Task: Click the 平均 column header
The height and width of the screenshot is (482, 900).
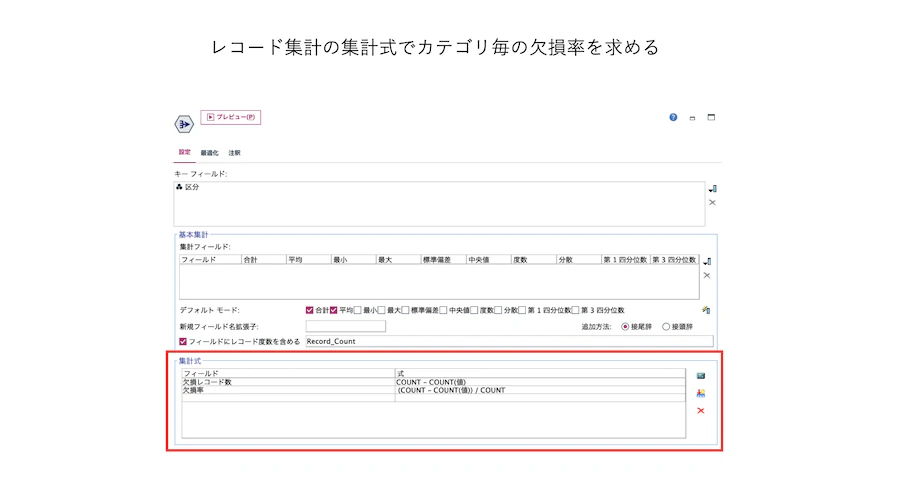Action: click(308, 260)
